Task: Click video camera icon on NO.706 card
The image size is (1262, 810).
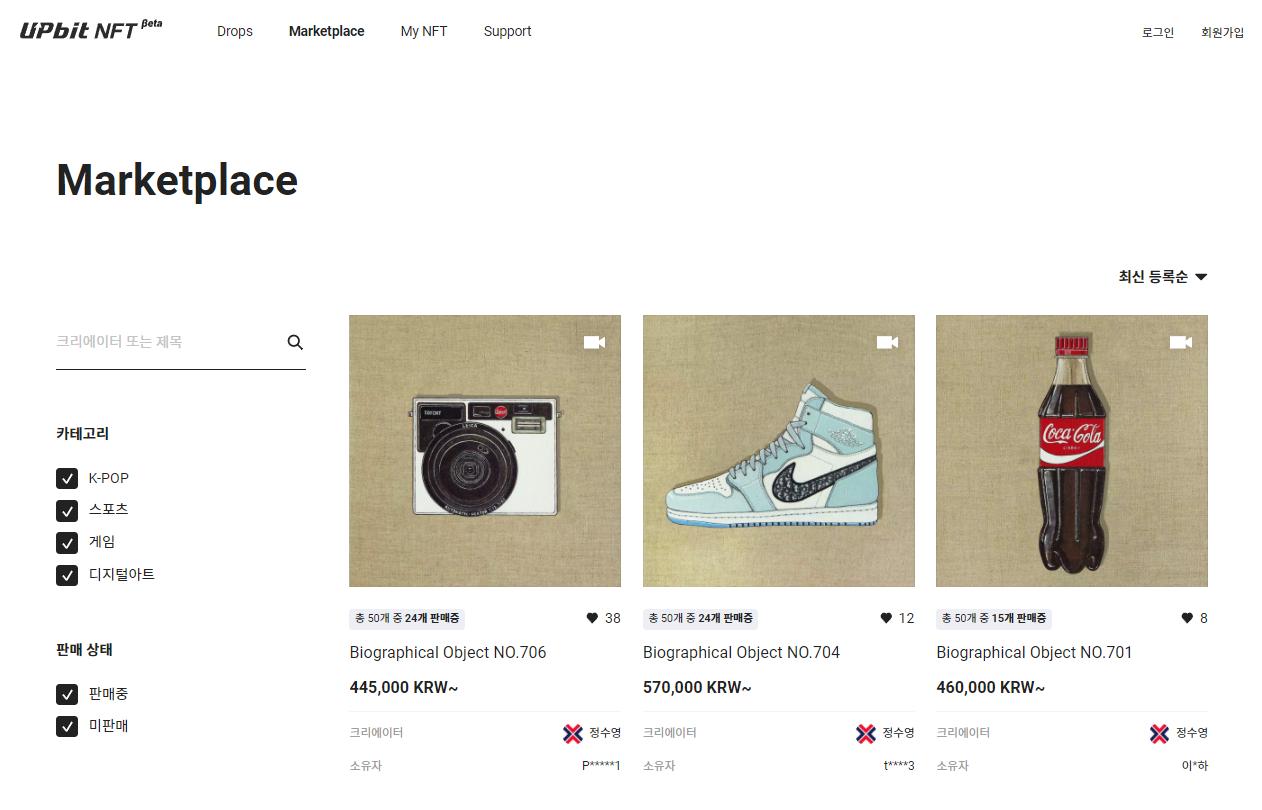Action: point(594,342)
